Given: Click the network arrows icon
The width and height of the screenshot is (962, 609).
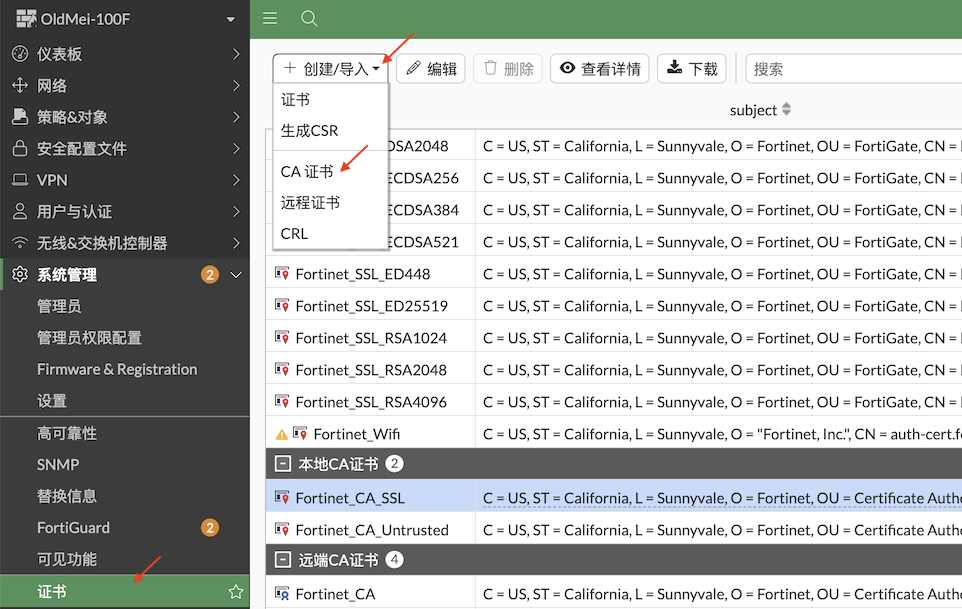Looking at the screenshot, I should 20,85.
